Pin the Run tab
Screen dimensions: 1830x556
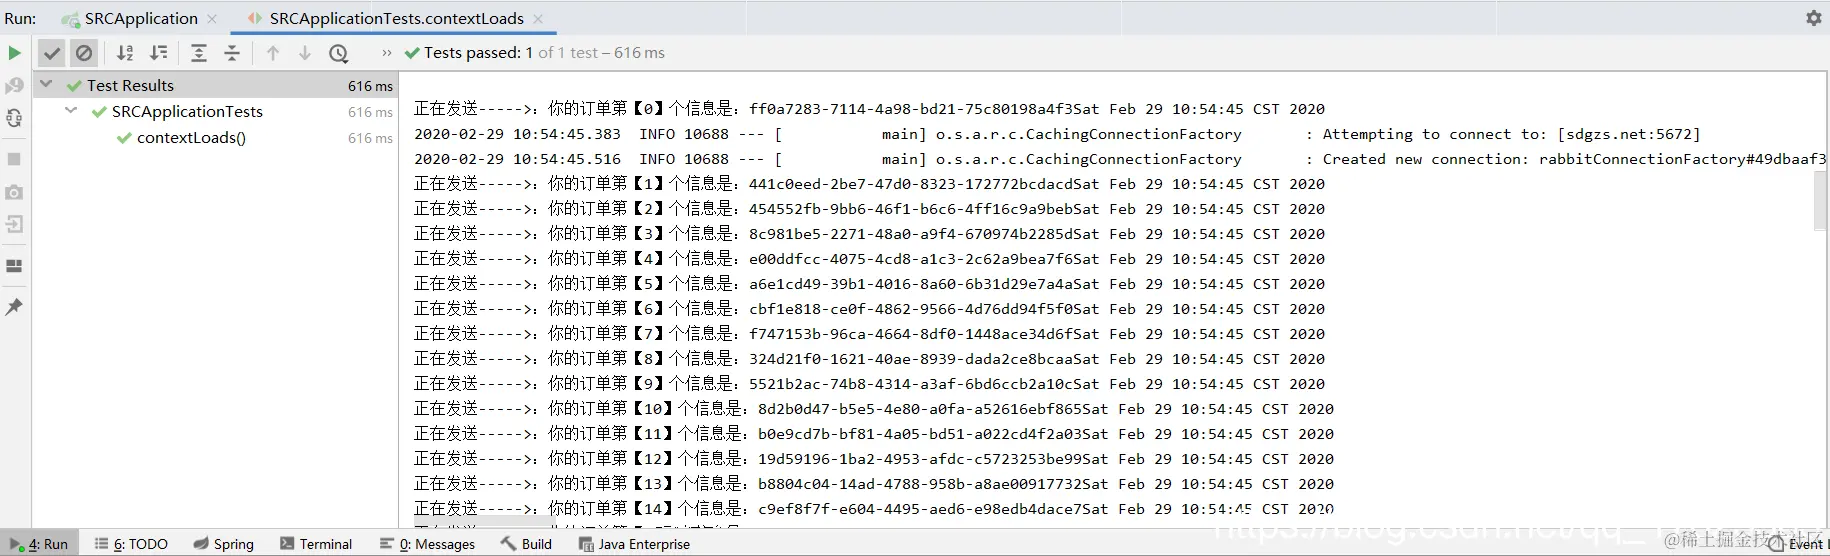(x=14, y=307)
